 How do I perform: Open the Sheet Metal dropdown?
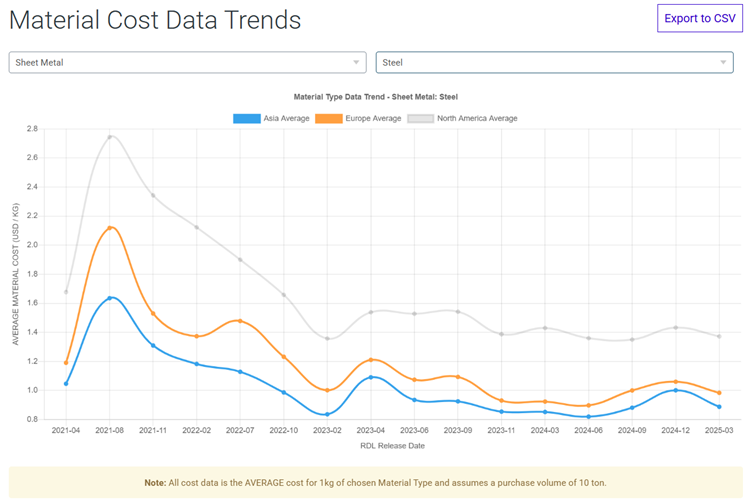tap(188, 62)
